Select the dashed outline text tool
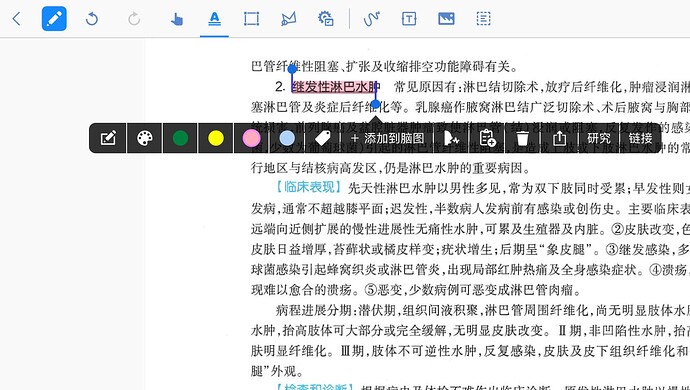 [x=483, y=19]
